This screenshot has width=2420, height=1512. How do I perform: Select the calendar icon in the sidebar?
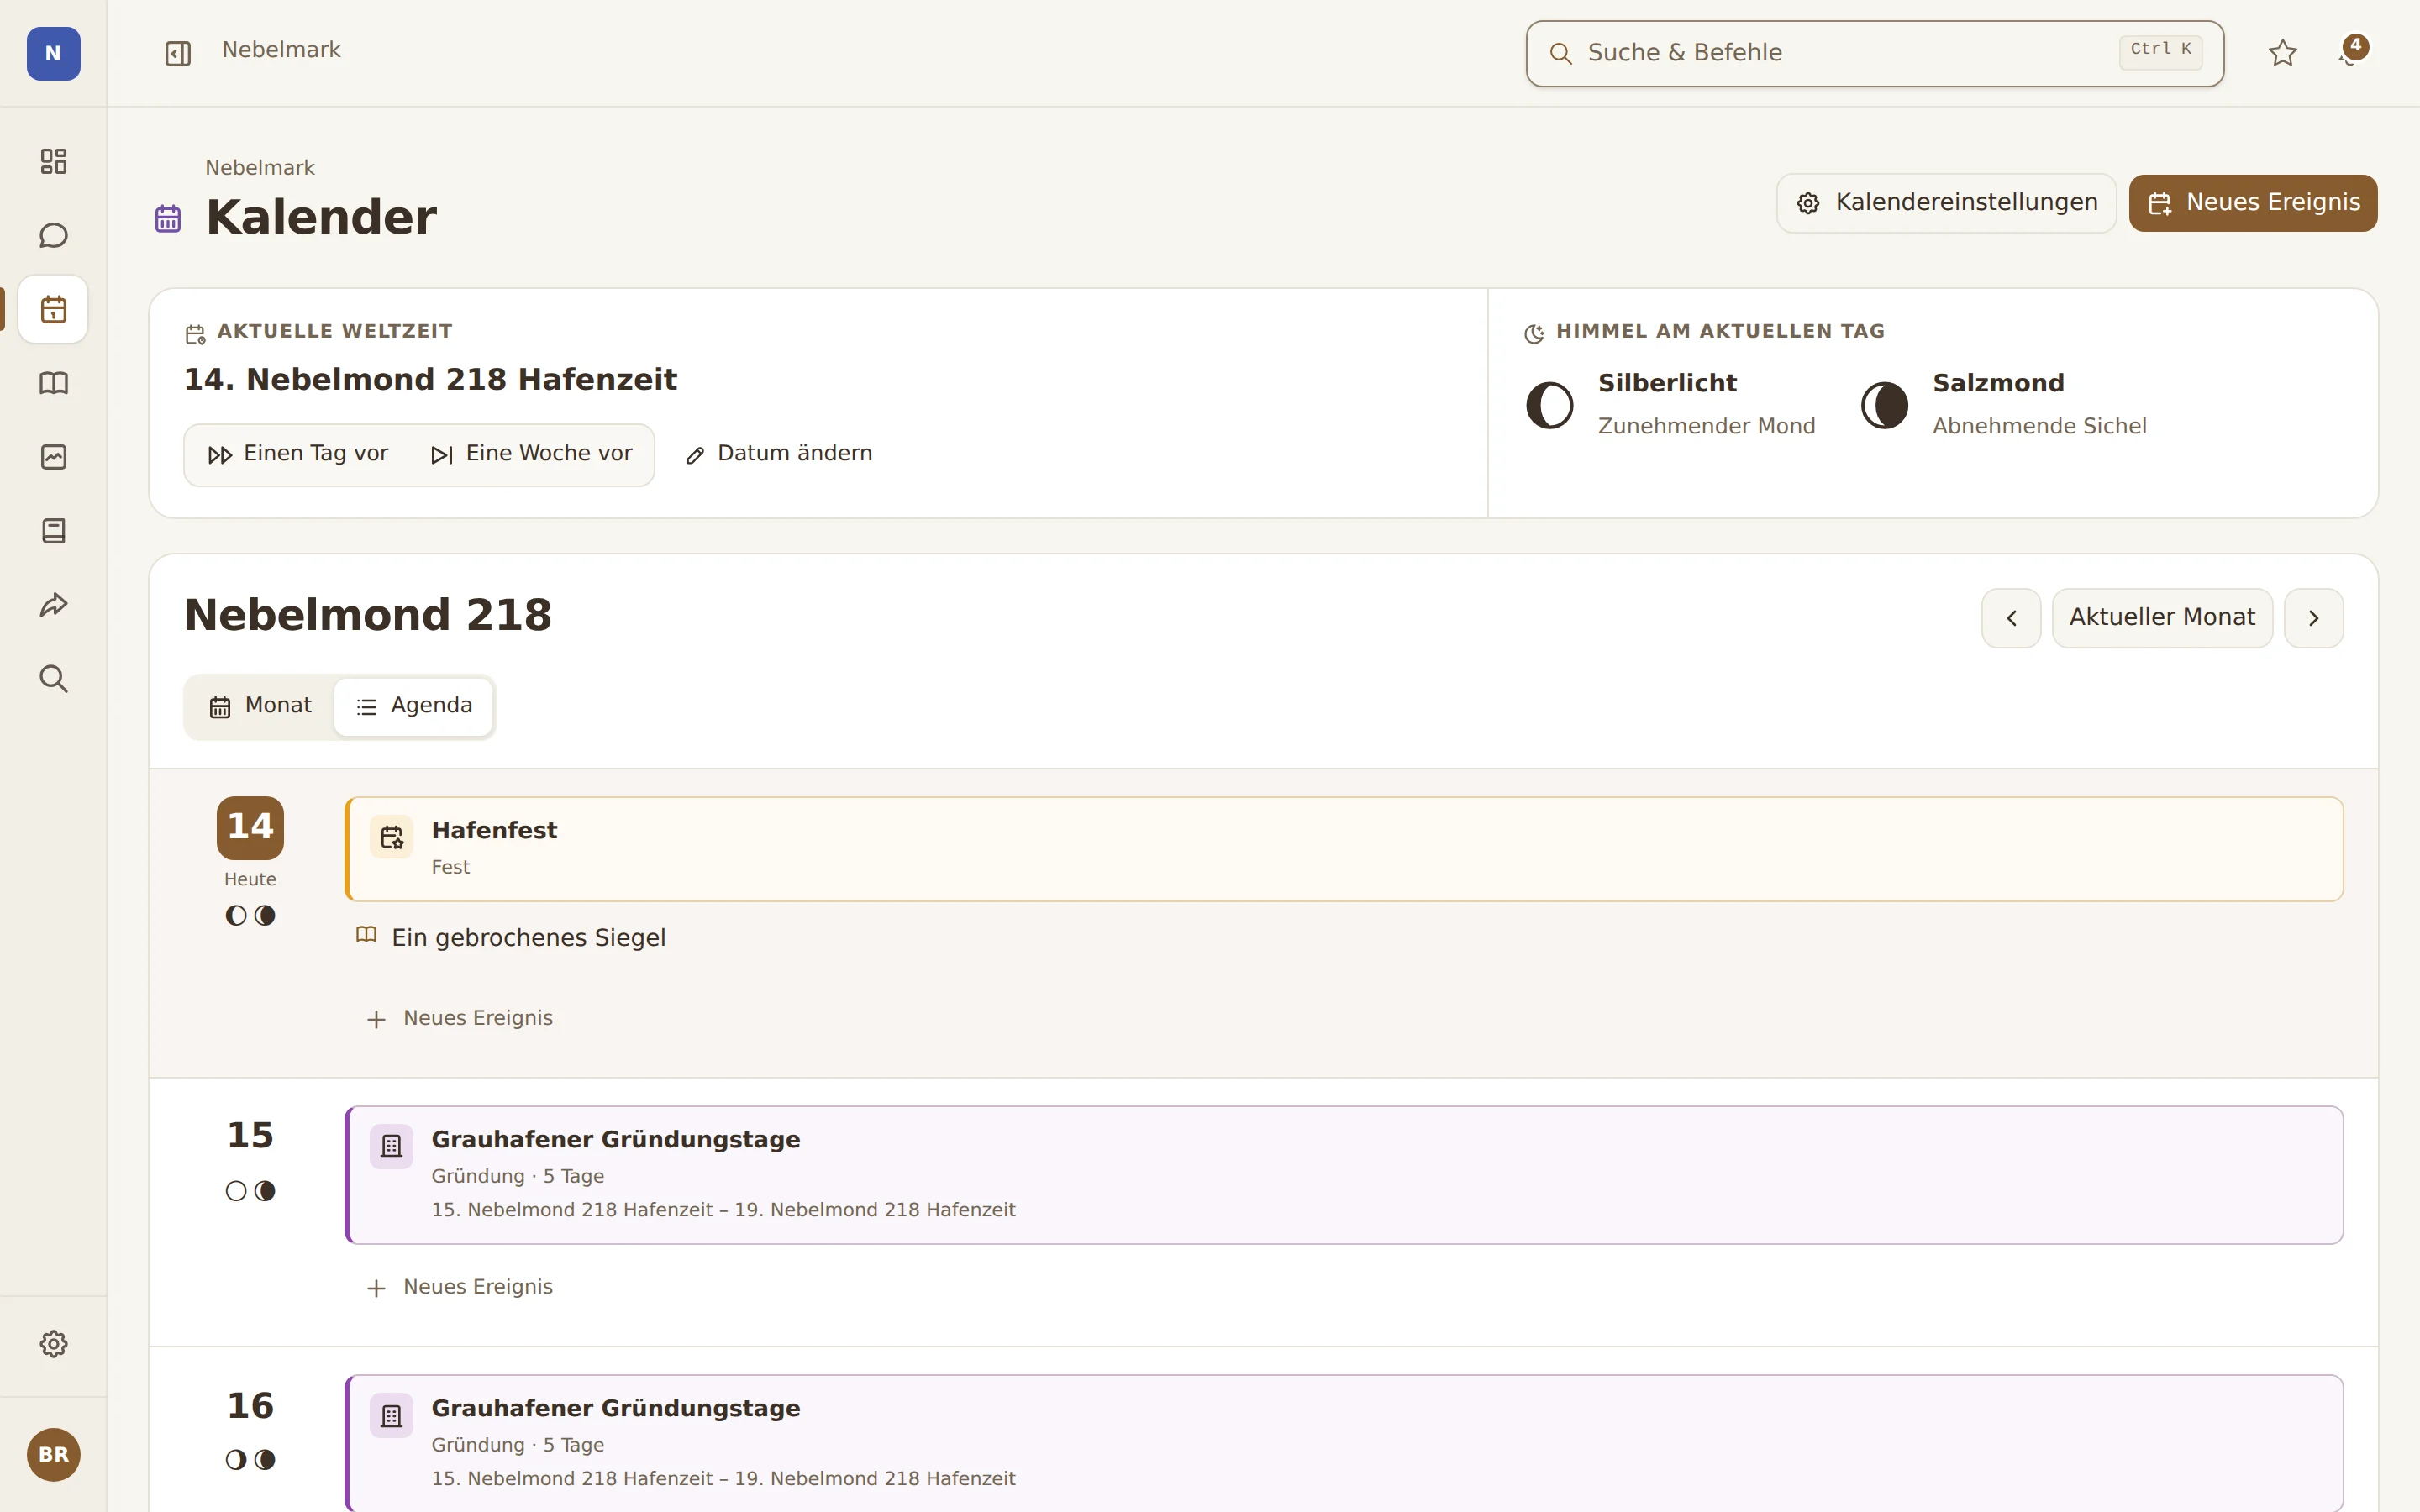[x=53, y=309]
